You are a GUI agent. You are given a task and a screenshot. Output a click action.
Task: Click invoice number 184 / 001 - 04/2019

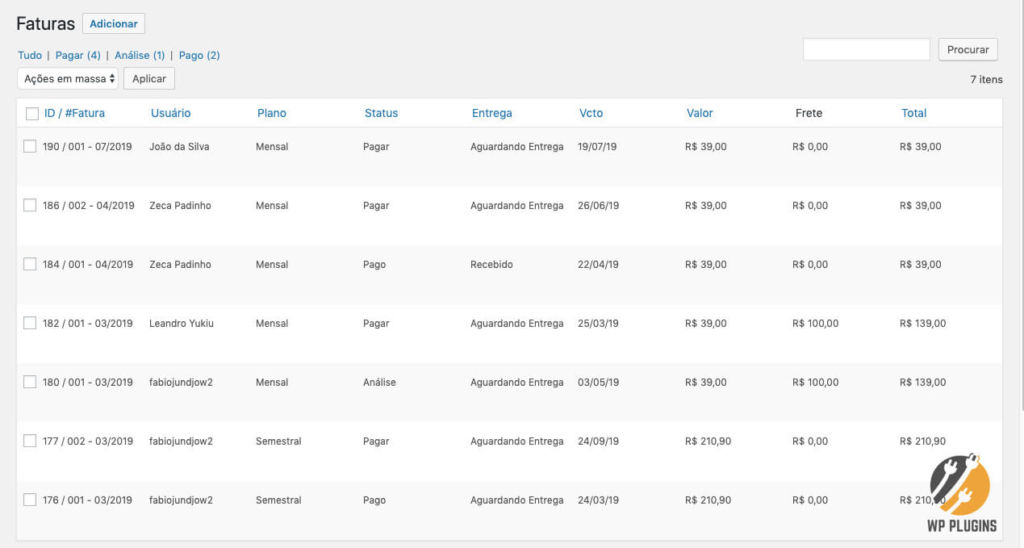click(88, 264)
